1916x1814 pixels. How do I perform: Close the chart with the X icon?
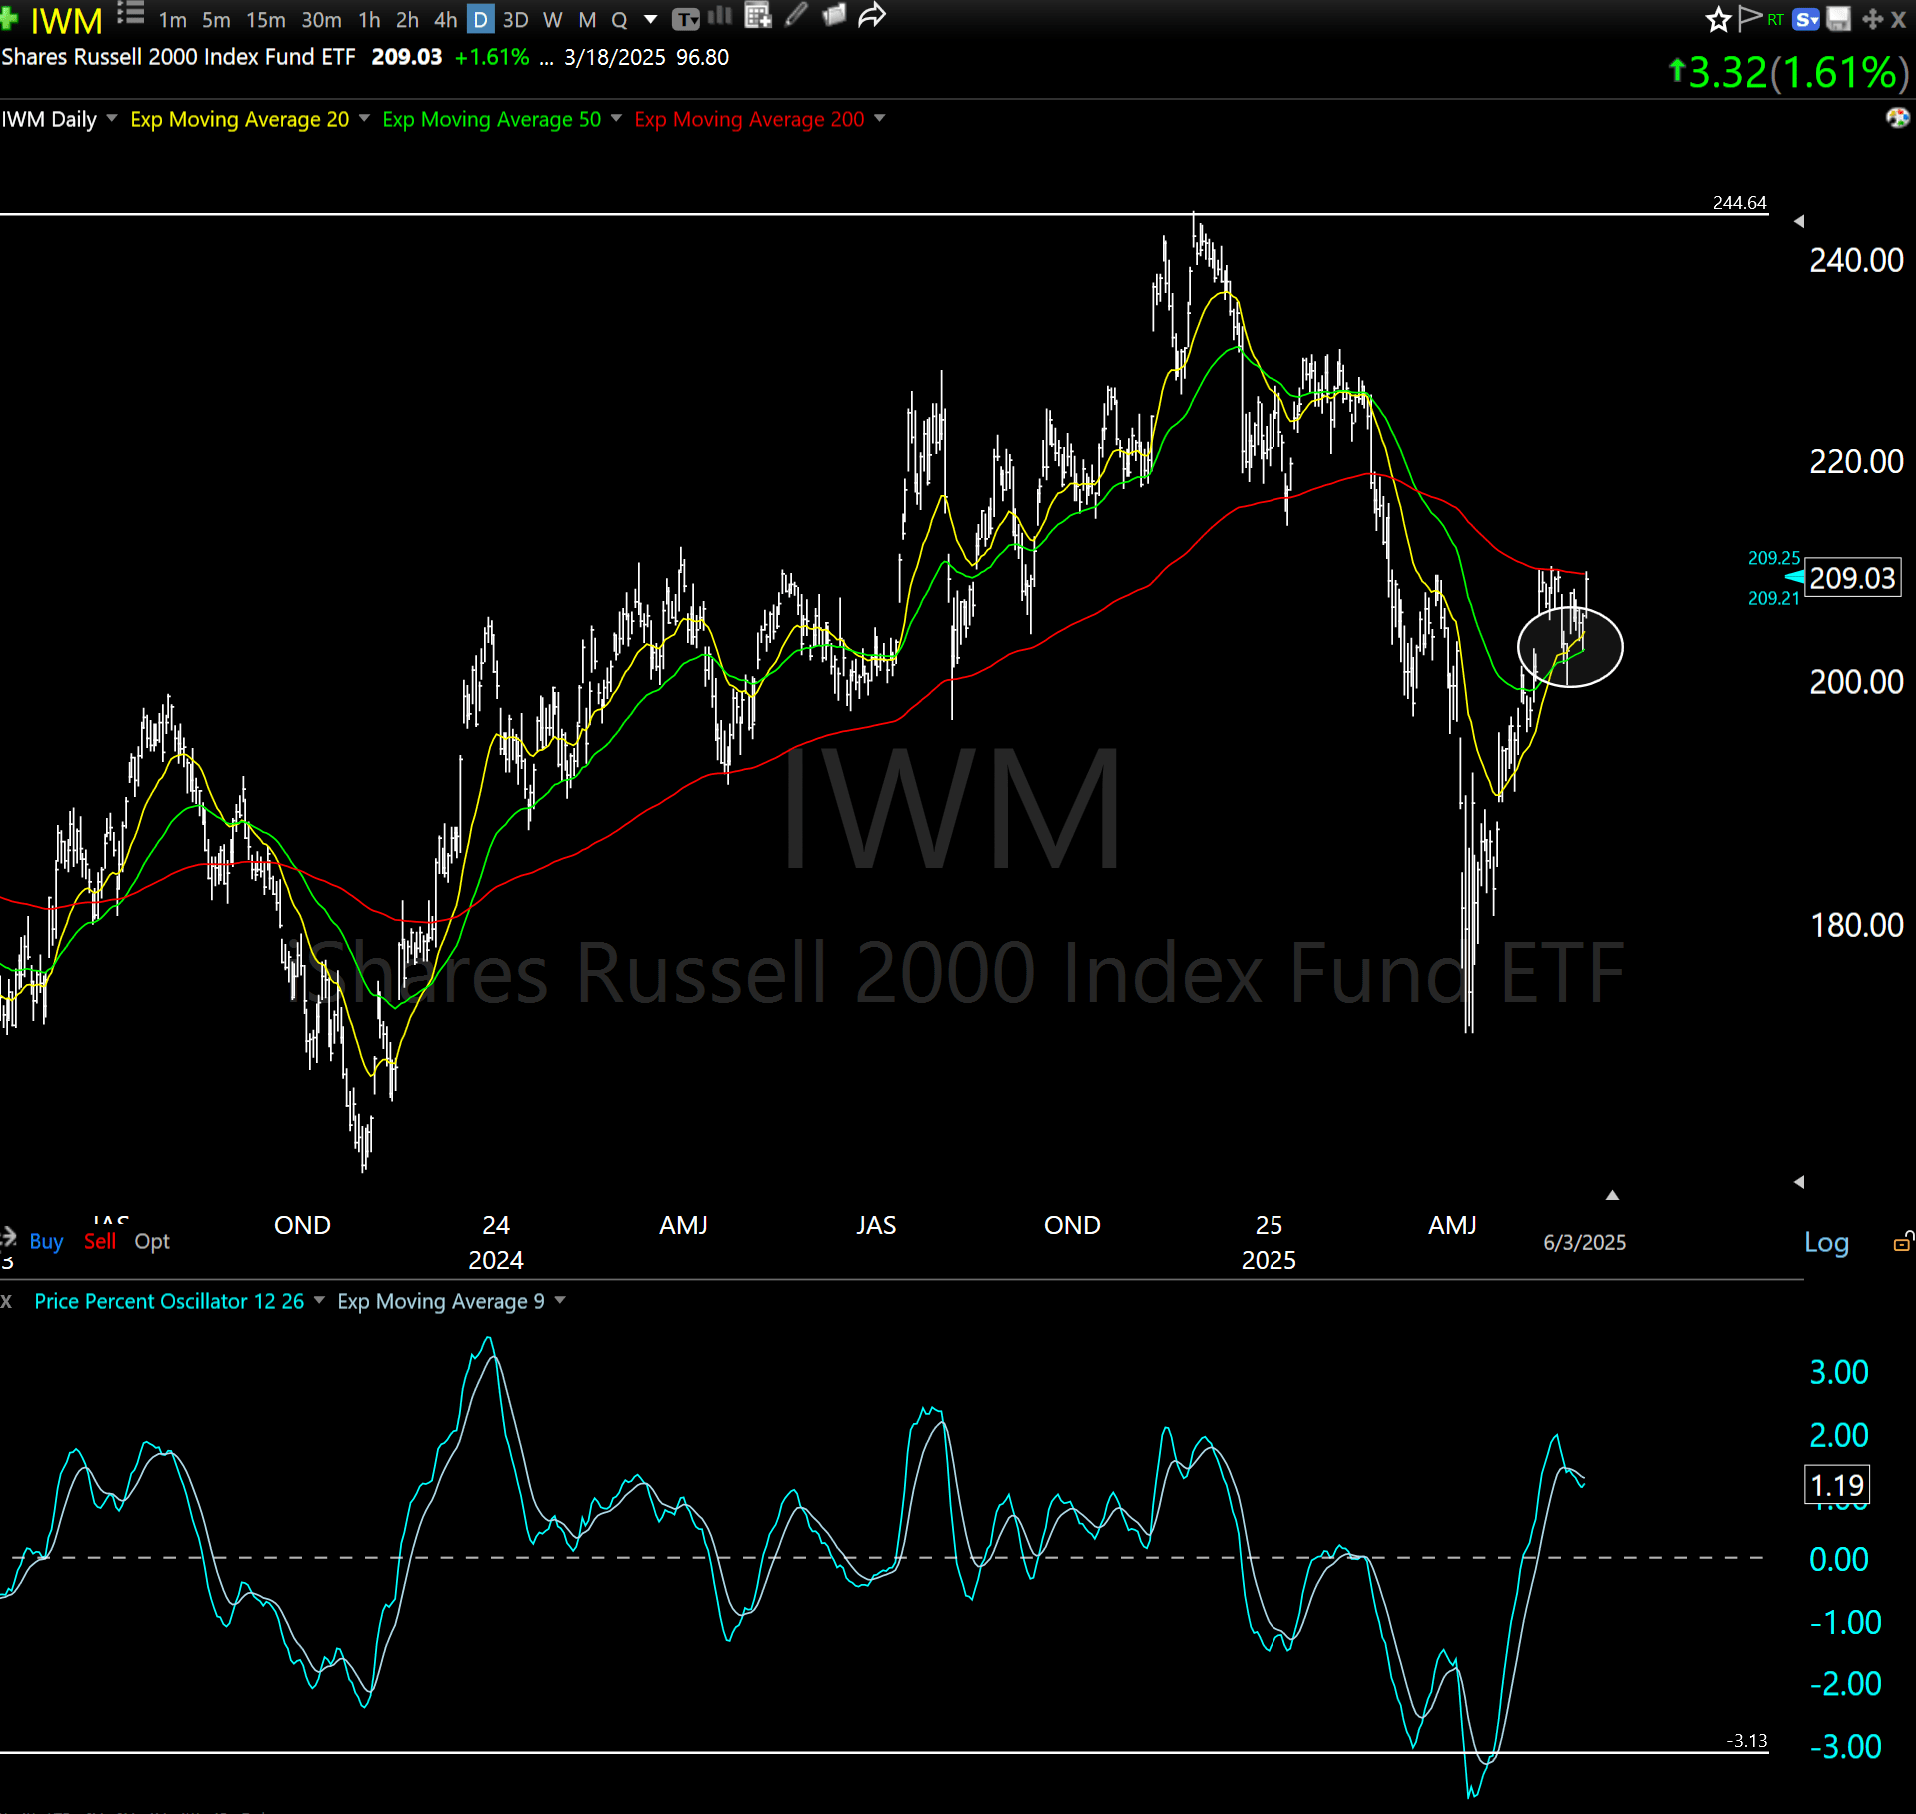click(x=1898, y=19)
